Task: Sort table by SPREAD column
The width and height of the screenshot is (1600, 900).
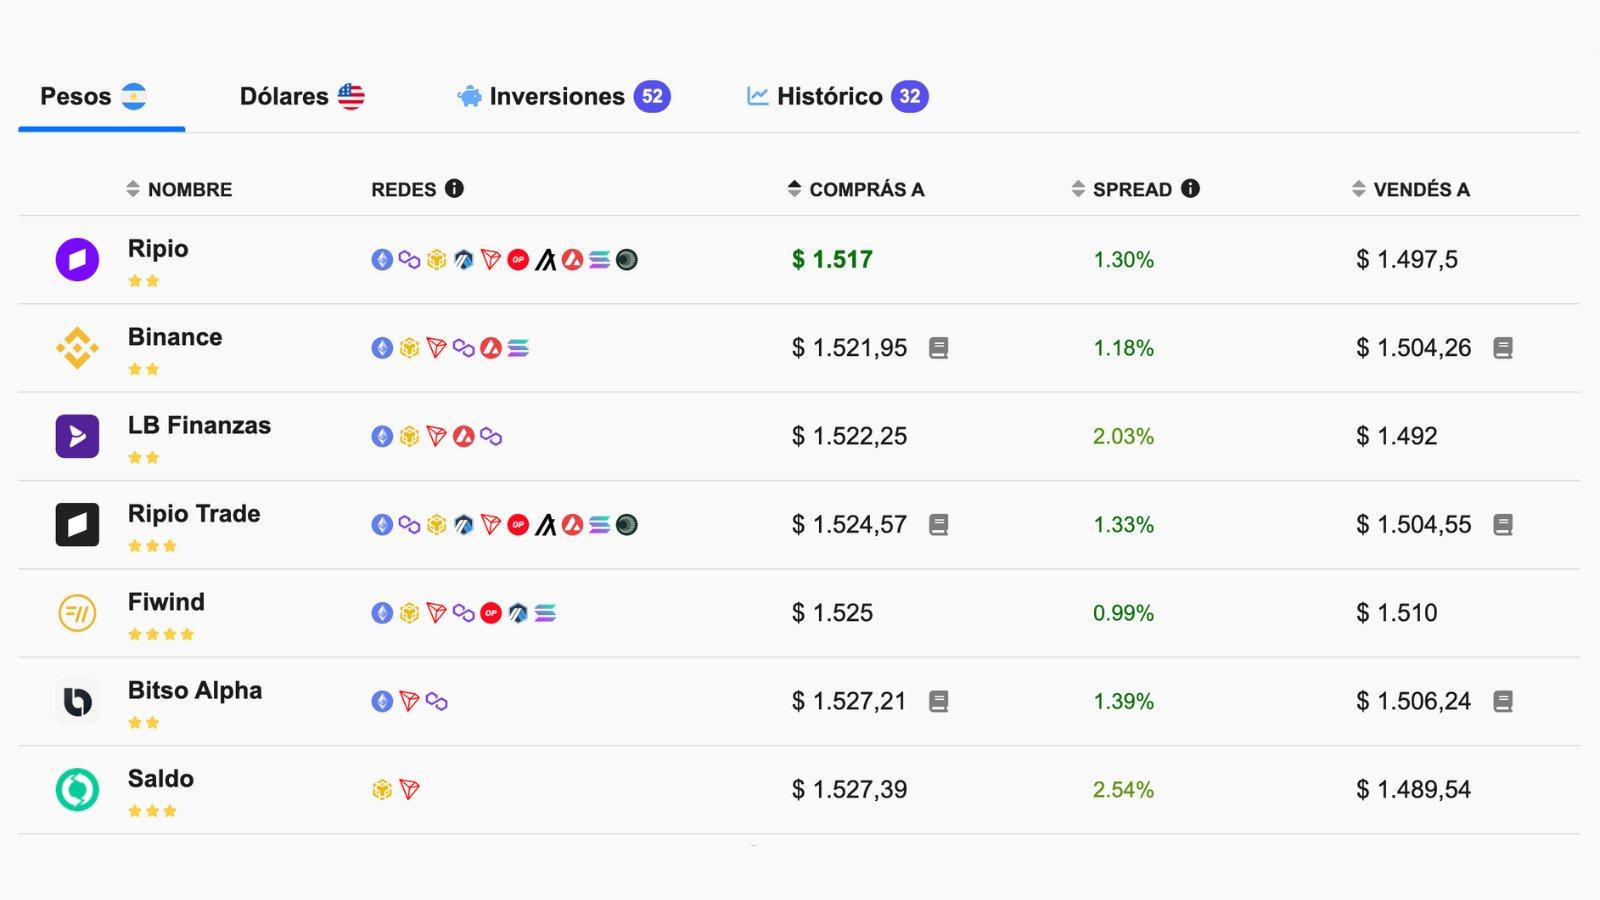Action: point(1121,190)
